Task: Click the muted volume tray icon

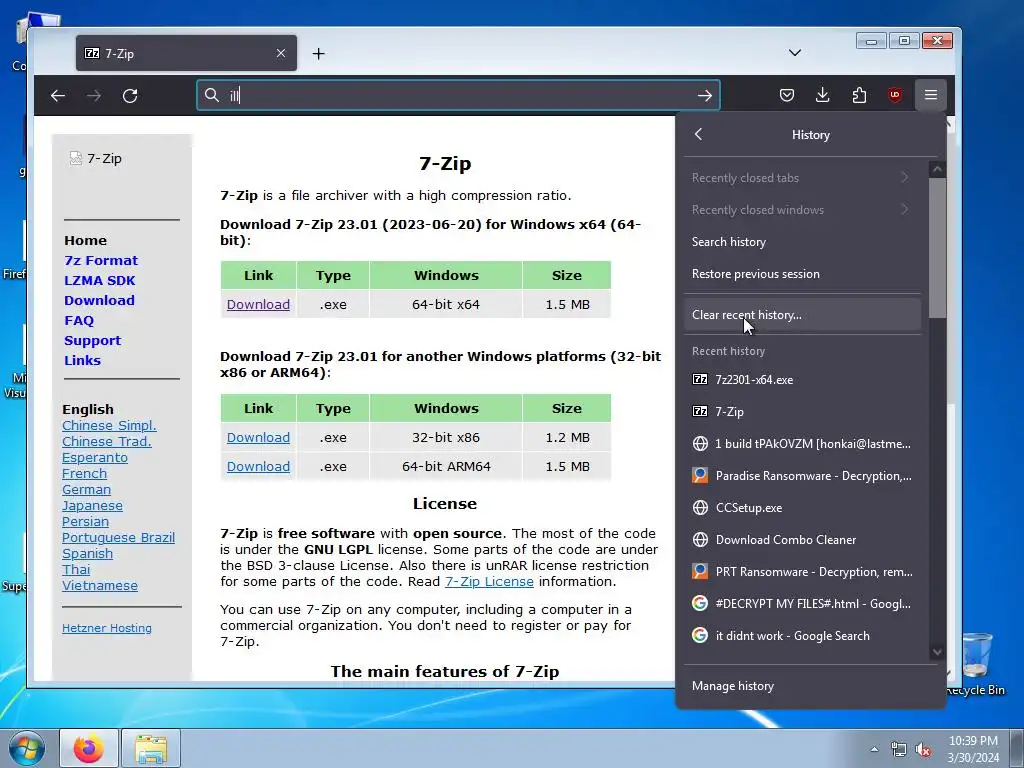Action: click(923, 750)
